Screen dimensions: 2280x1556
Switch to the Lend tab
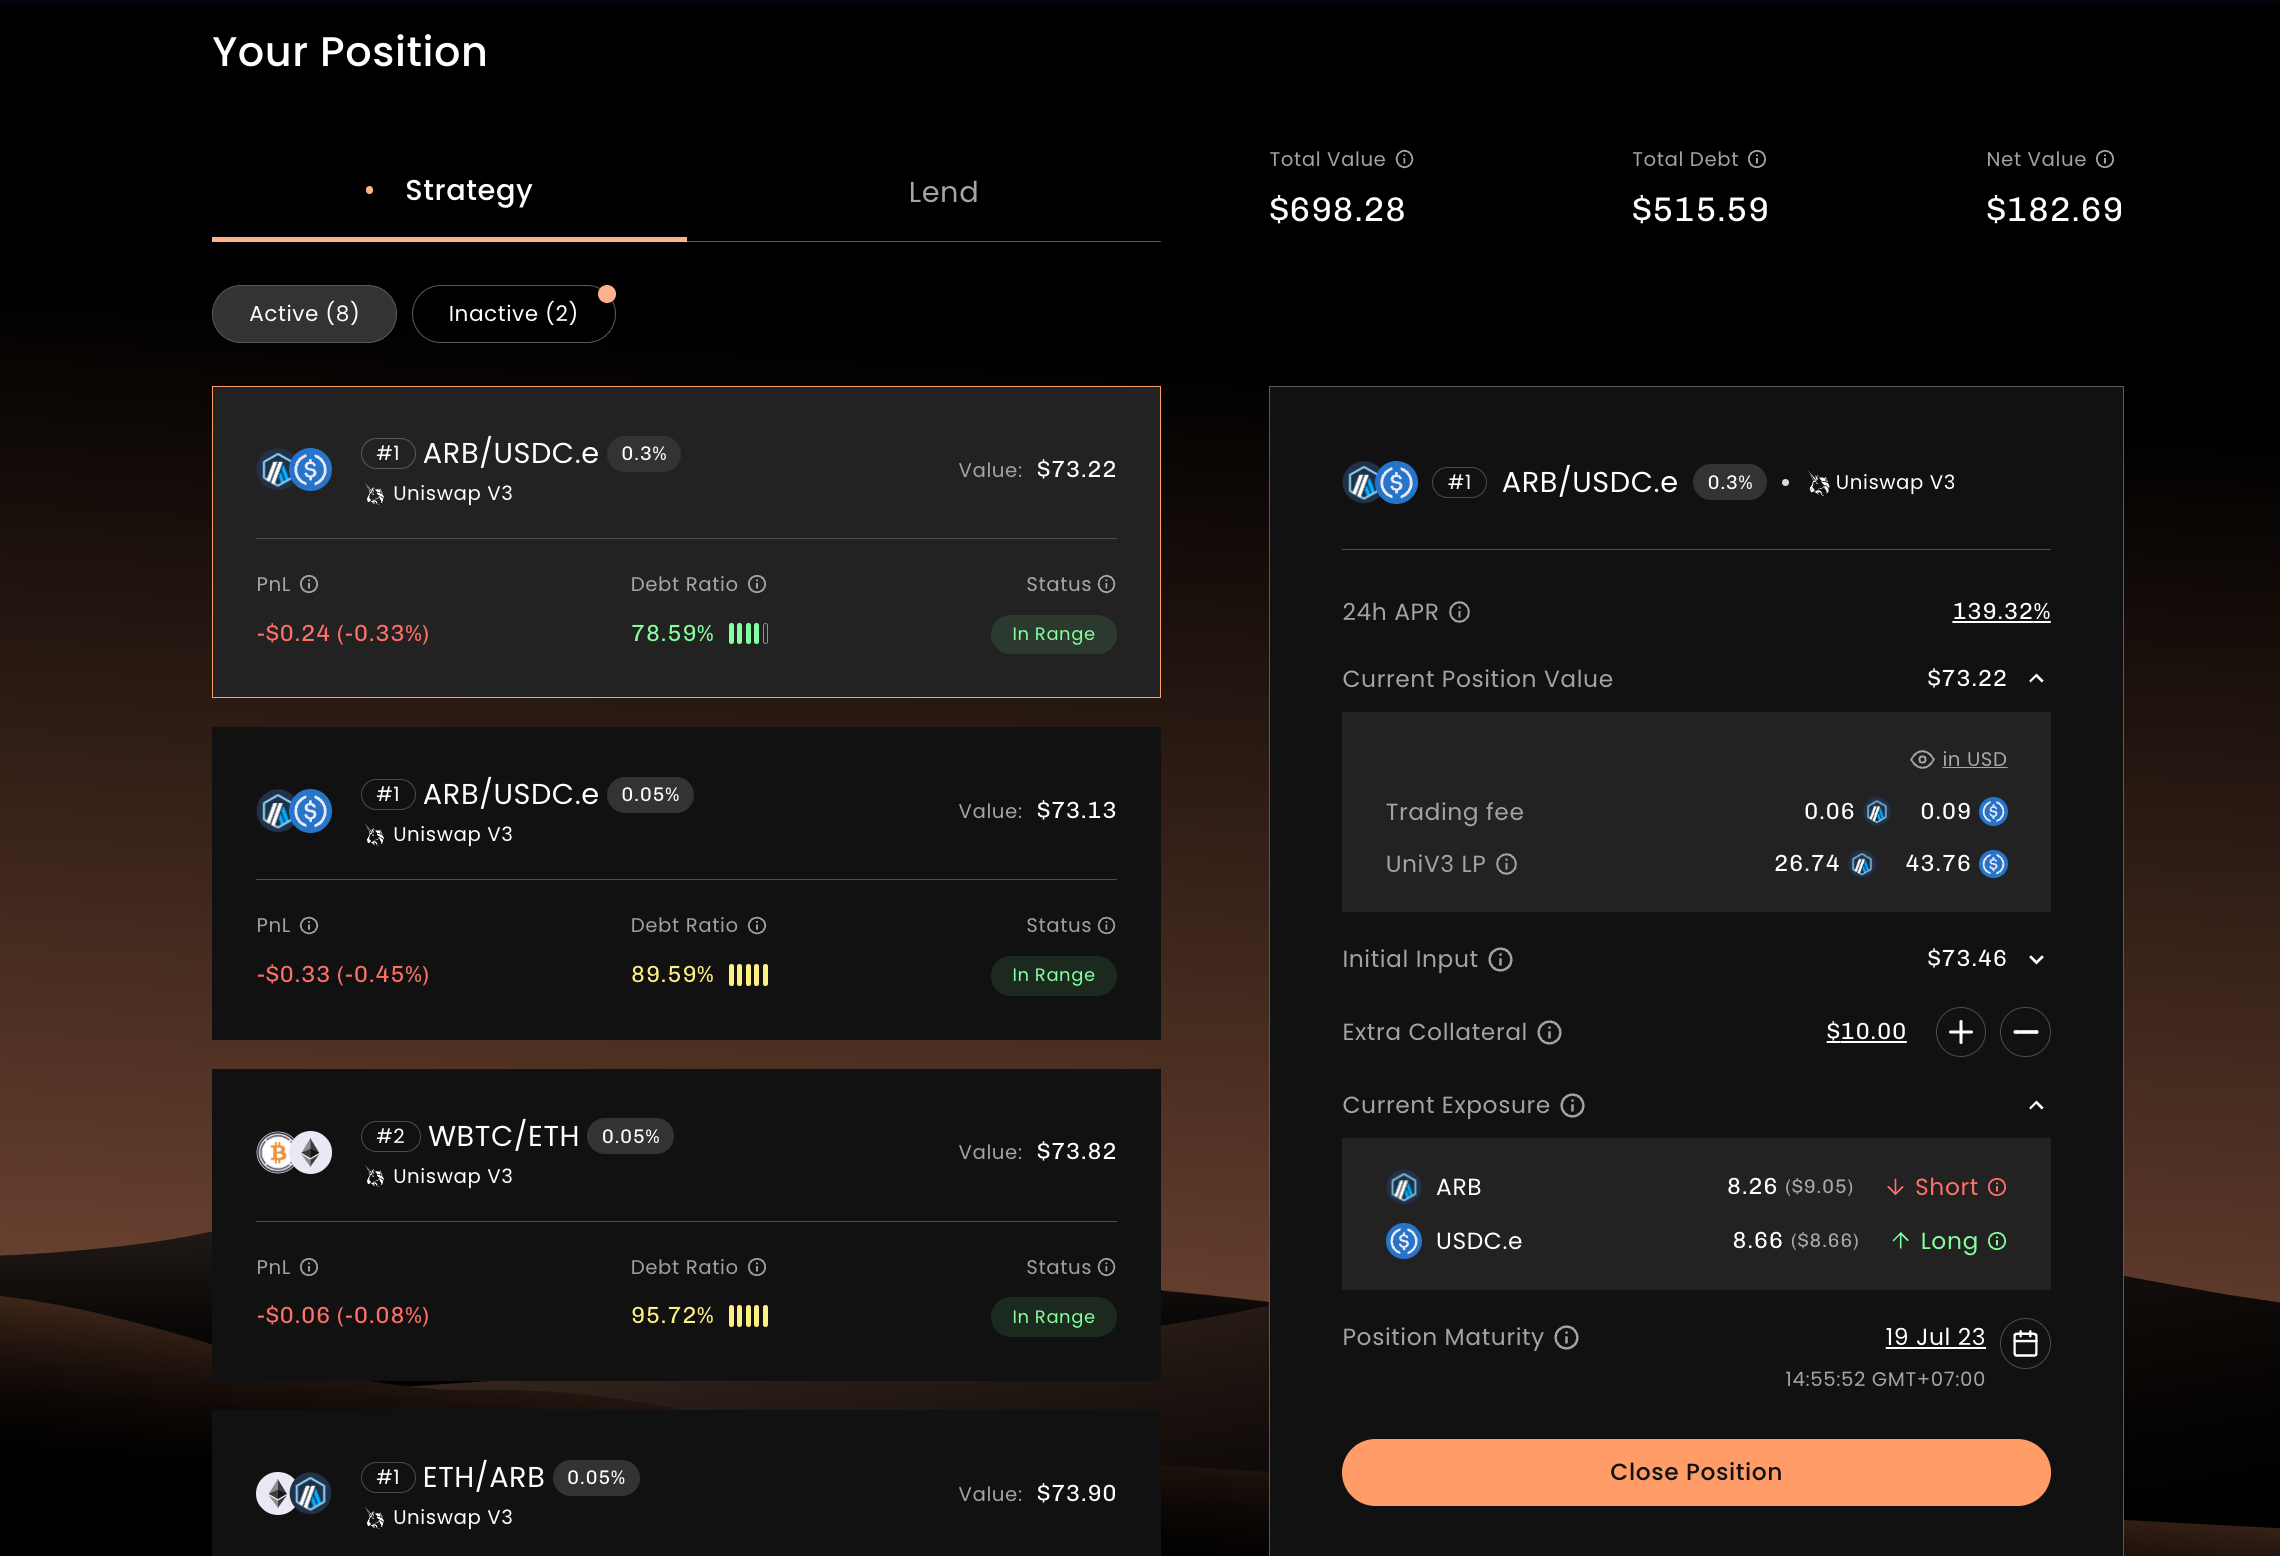[x=942, y=192]
